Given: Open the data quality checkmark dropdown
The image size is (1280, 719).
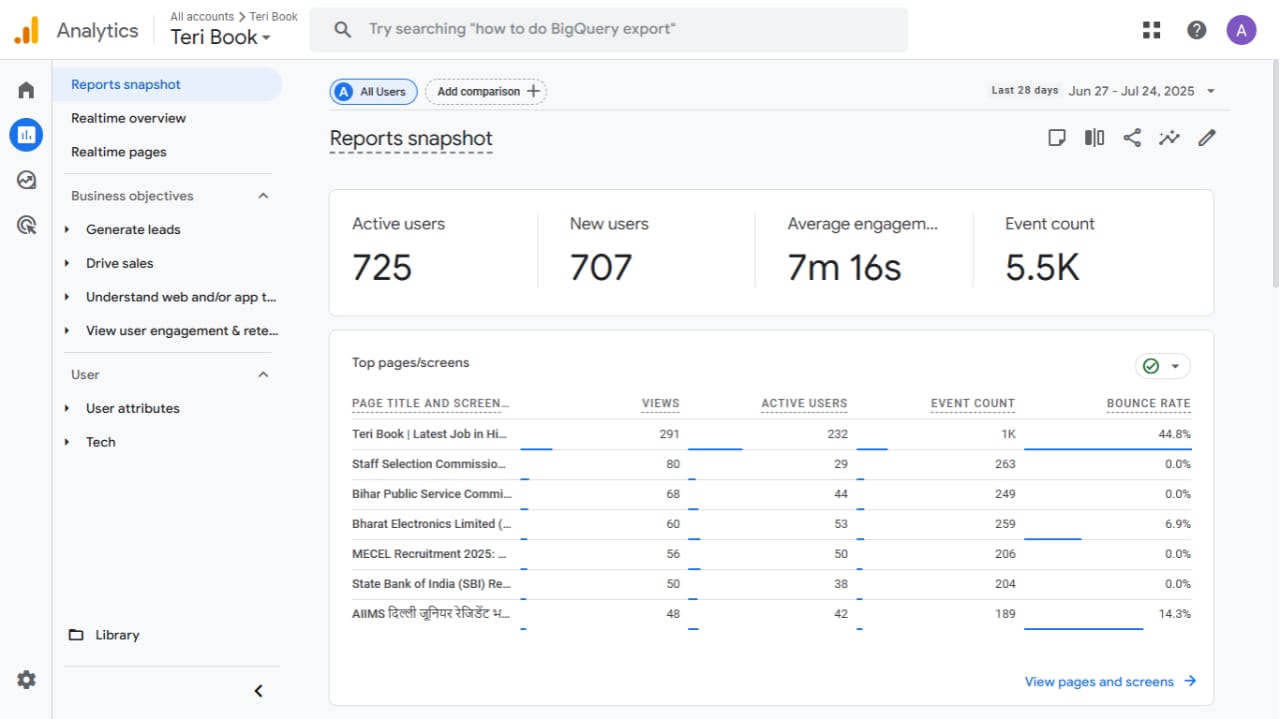Looking at the screenshot, I should 1162,366.
